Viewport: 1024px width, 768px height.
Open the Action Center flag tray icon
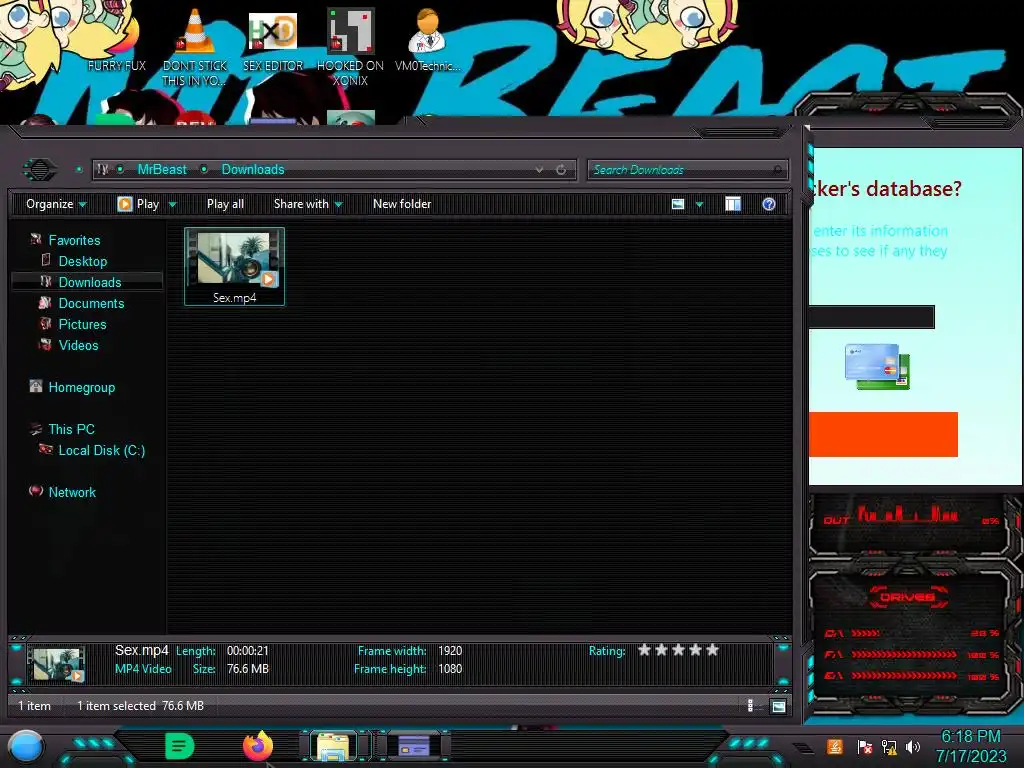click(865, 746)
